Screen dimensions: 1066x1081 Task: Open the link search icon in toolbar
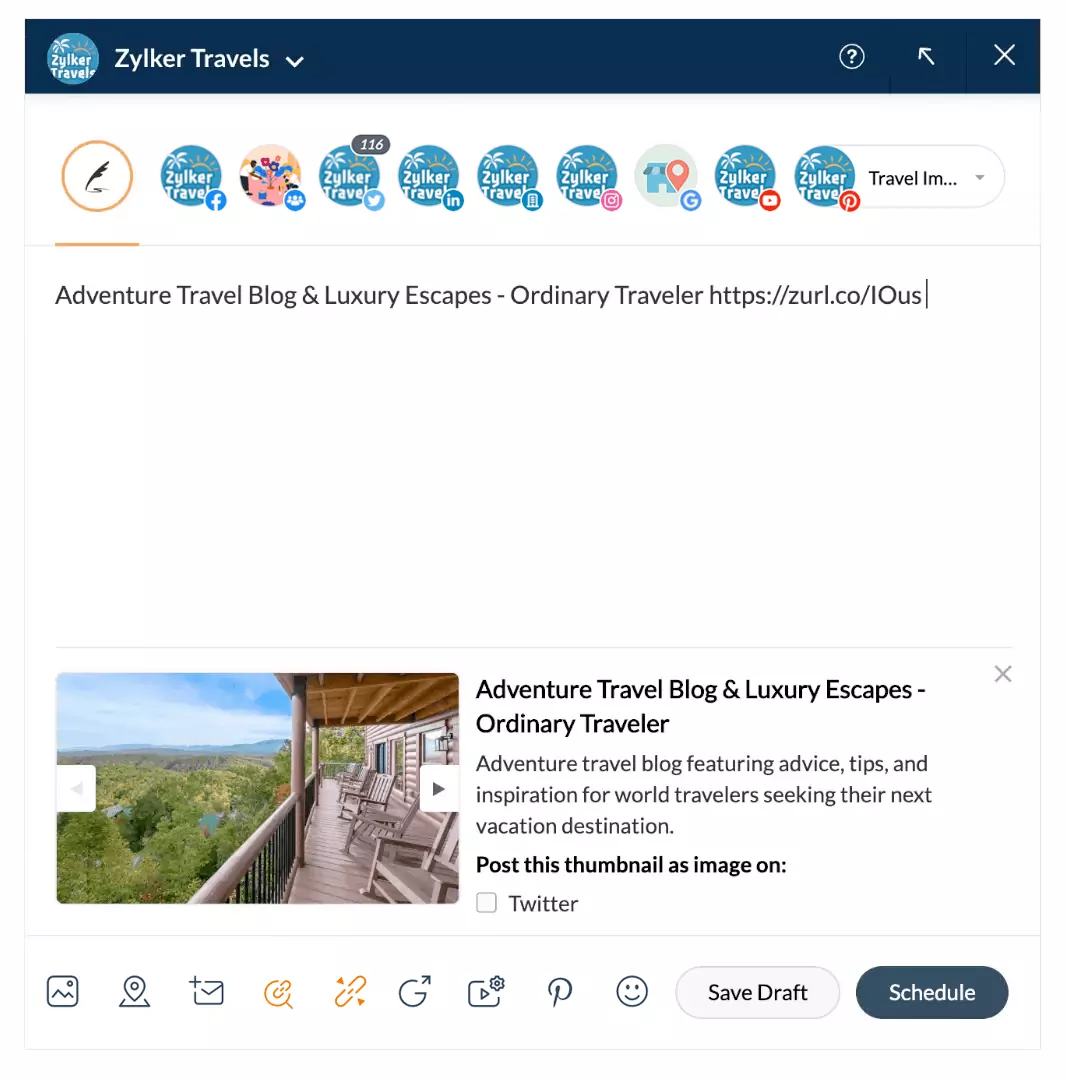(279, 993)
